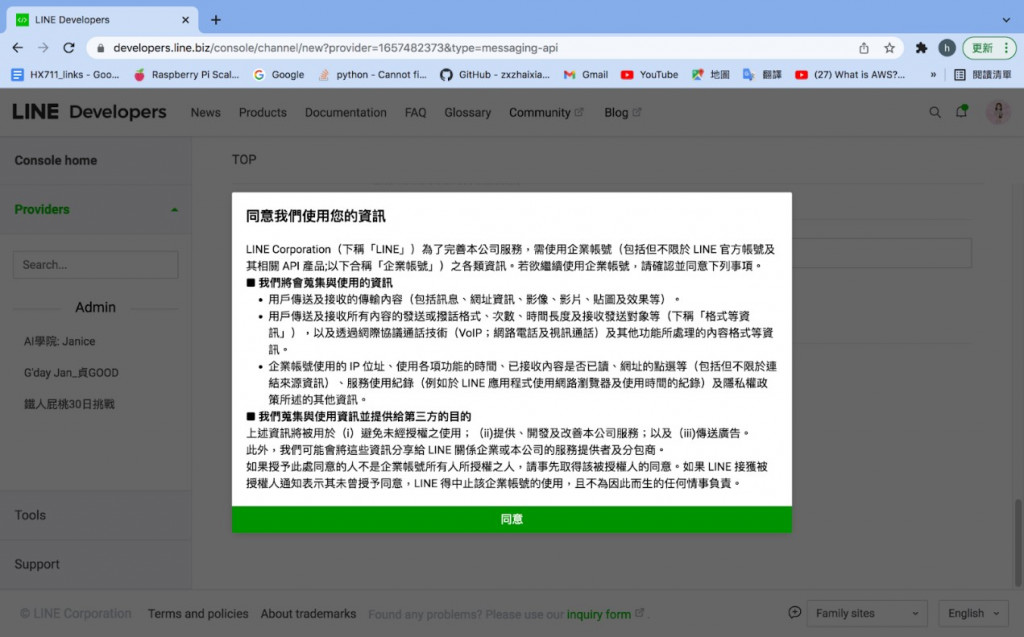Click the page vertical scrollbar
Screen dimensions: 1024x637
(x=1017, y=542)
